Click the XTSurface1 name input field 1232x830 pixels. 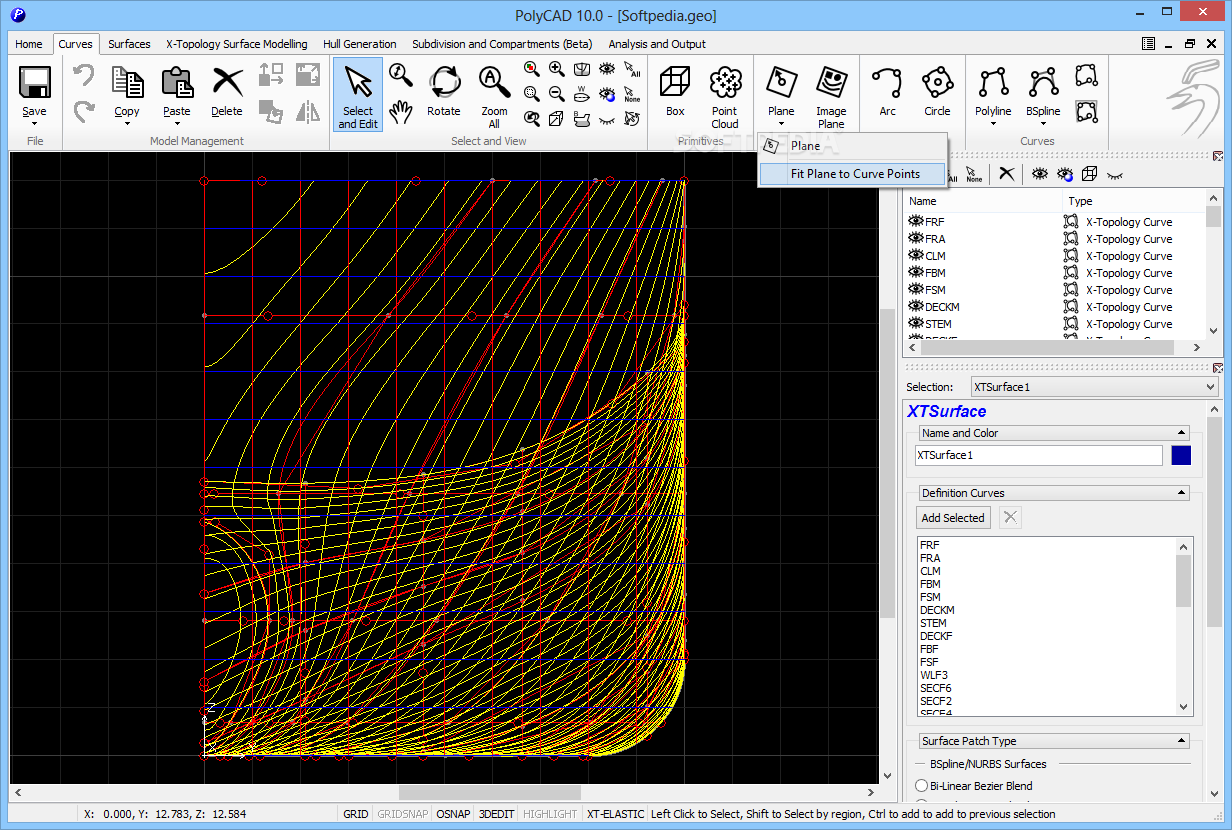1039,455
